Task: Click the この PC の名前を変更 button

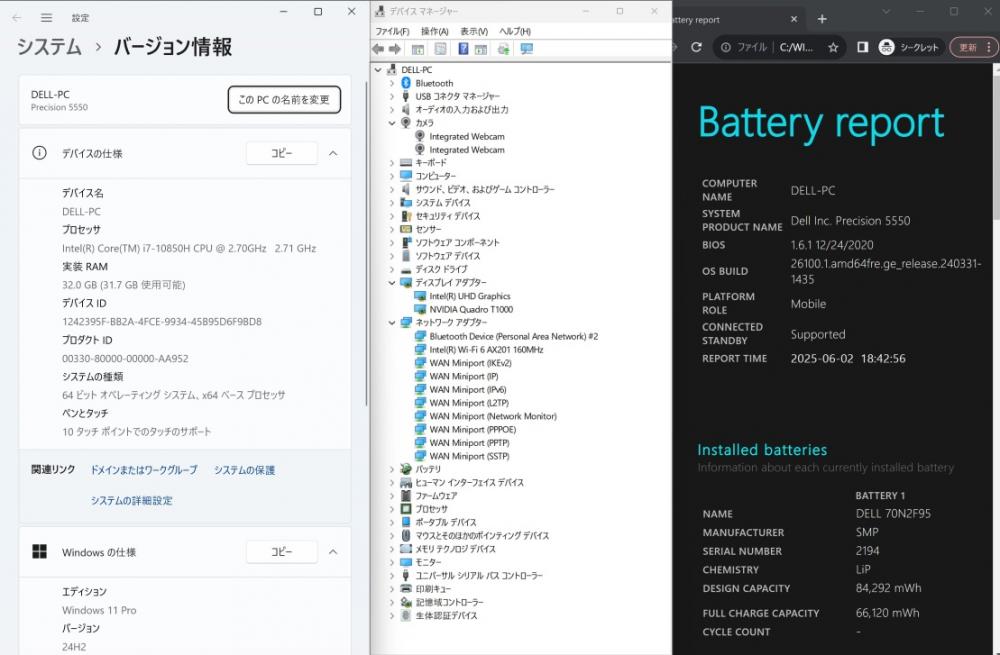Action: point(284,99)
